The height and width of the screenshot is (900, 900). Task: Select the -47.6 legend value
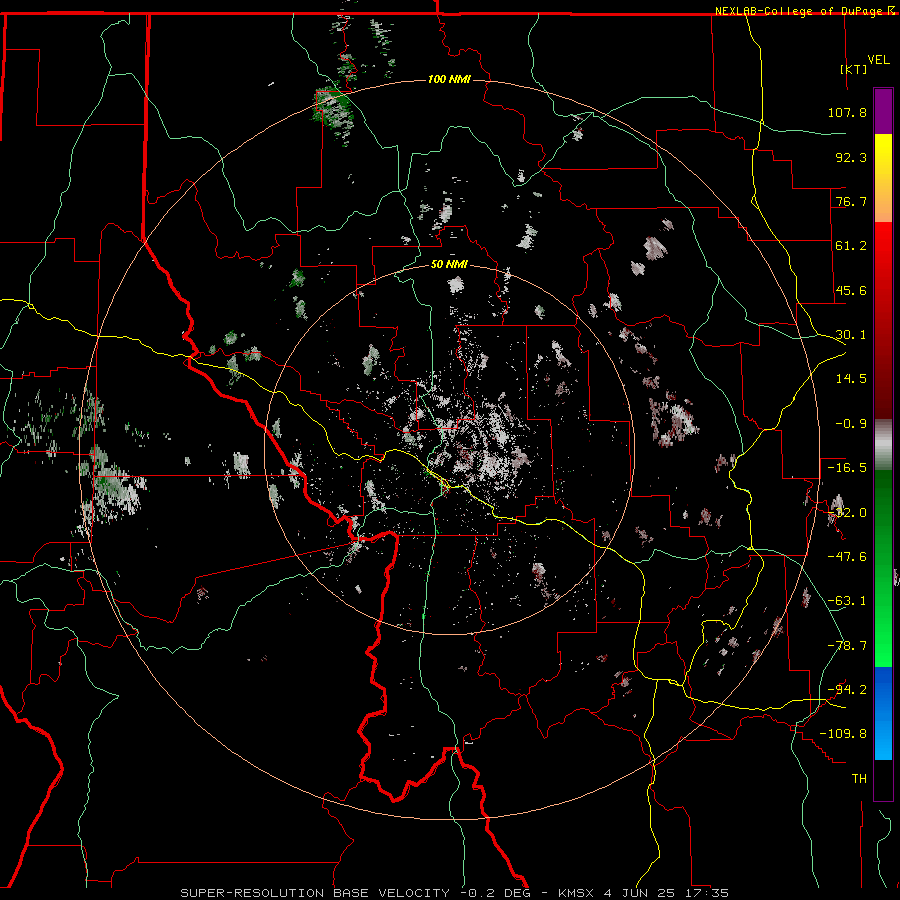pos(847,557)
